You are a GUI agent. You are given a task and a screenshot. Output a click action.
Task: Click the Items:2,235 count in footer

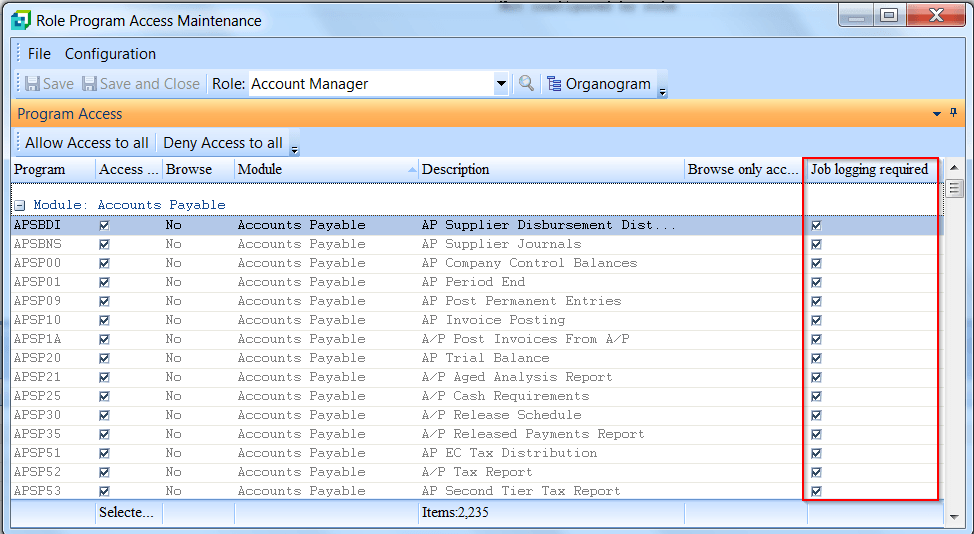click(x=455, y=512)
